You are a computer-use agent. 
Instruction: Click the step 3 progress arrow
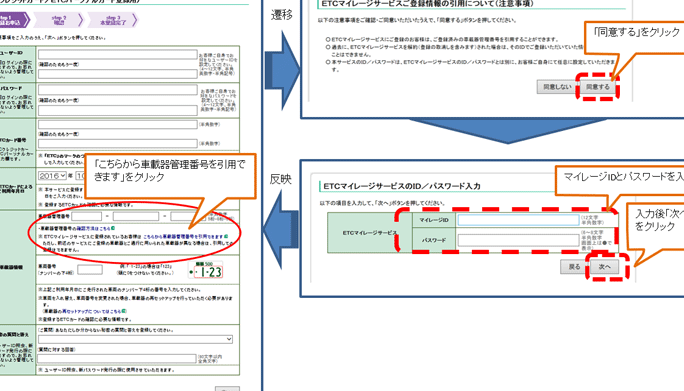tap(113, 20)
